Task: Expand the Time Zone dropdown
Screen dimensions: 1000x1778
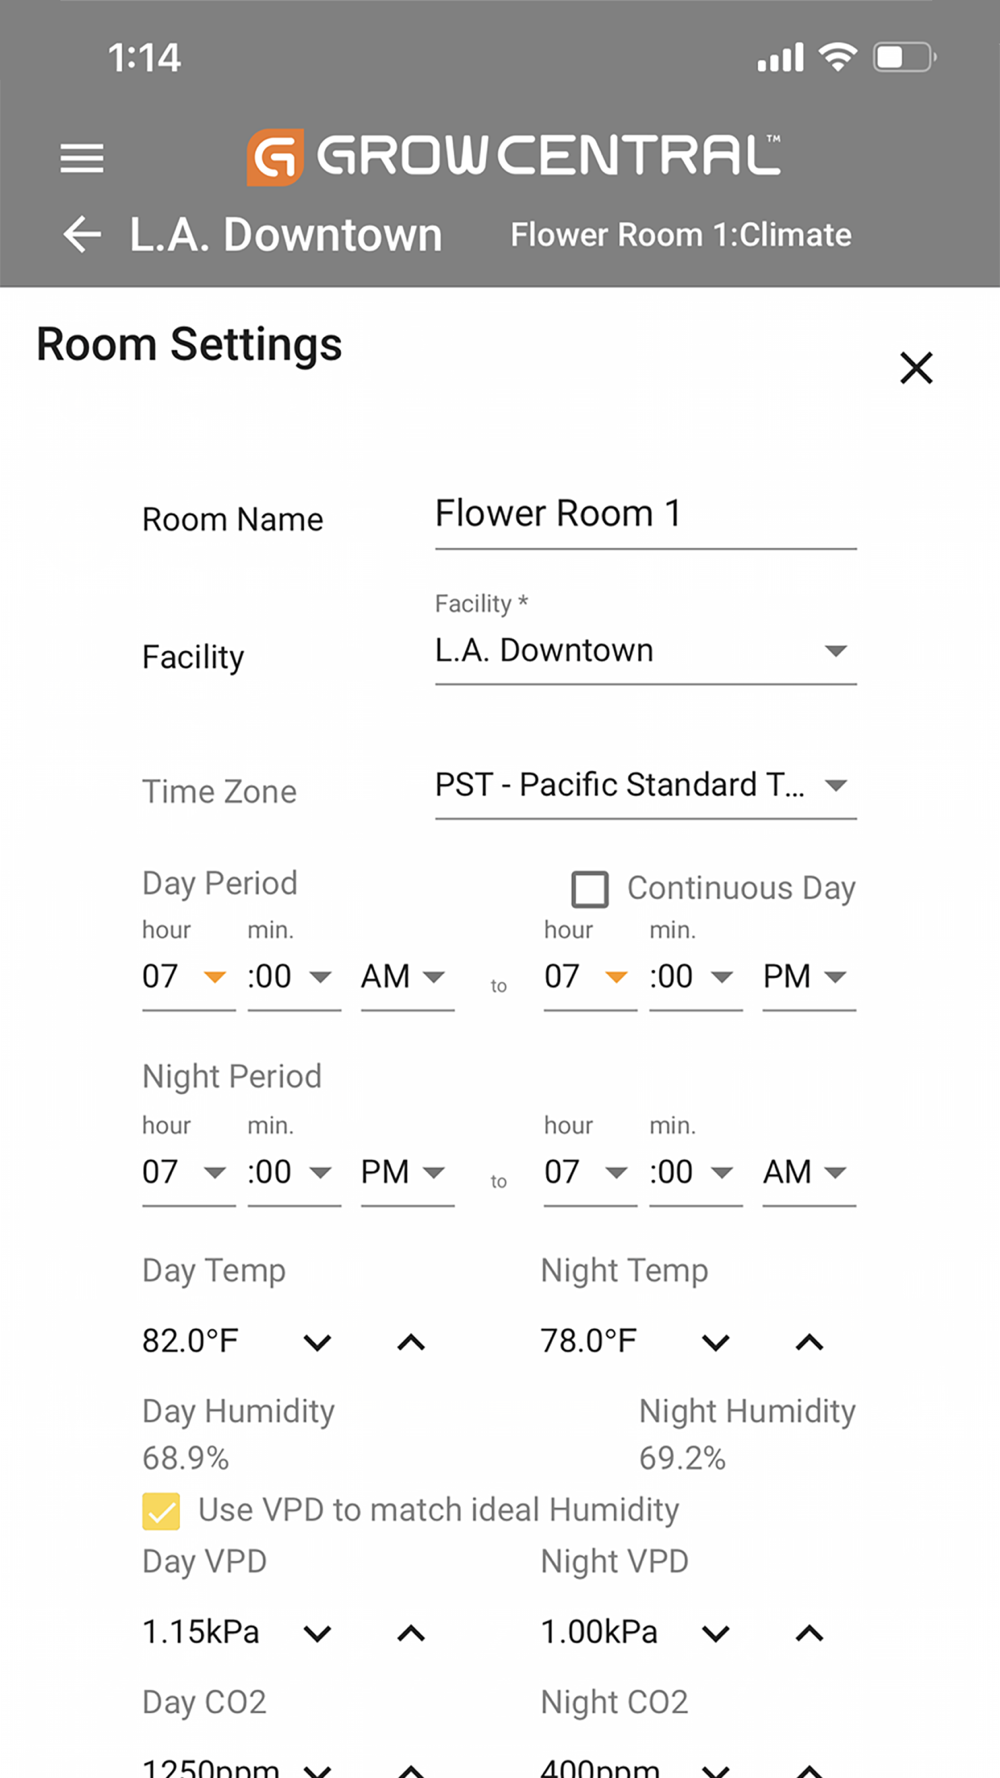Action: [x=645, y=786]
